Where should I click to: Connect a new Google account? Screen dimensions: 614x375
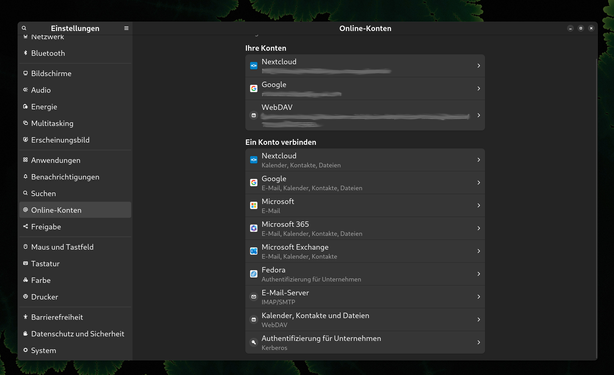pyautogui.click(x=365, y=182)
